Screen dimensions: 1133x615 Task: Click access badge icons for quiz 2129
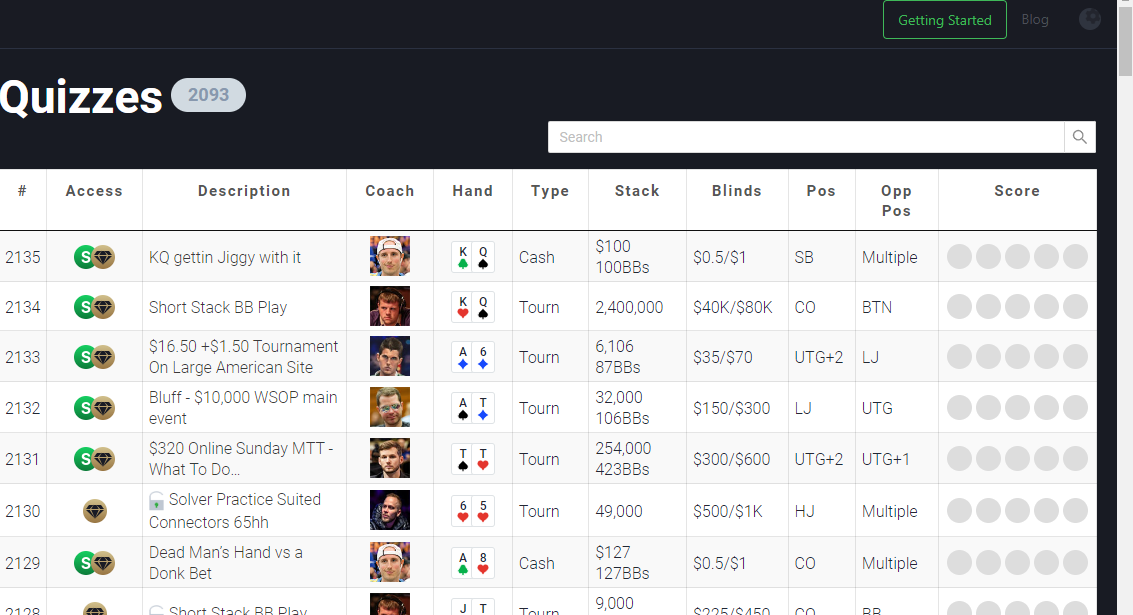pos(95,563)
